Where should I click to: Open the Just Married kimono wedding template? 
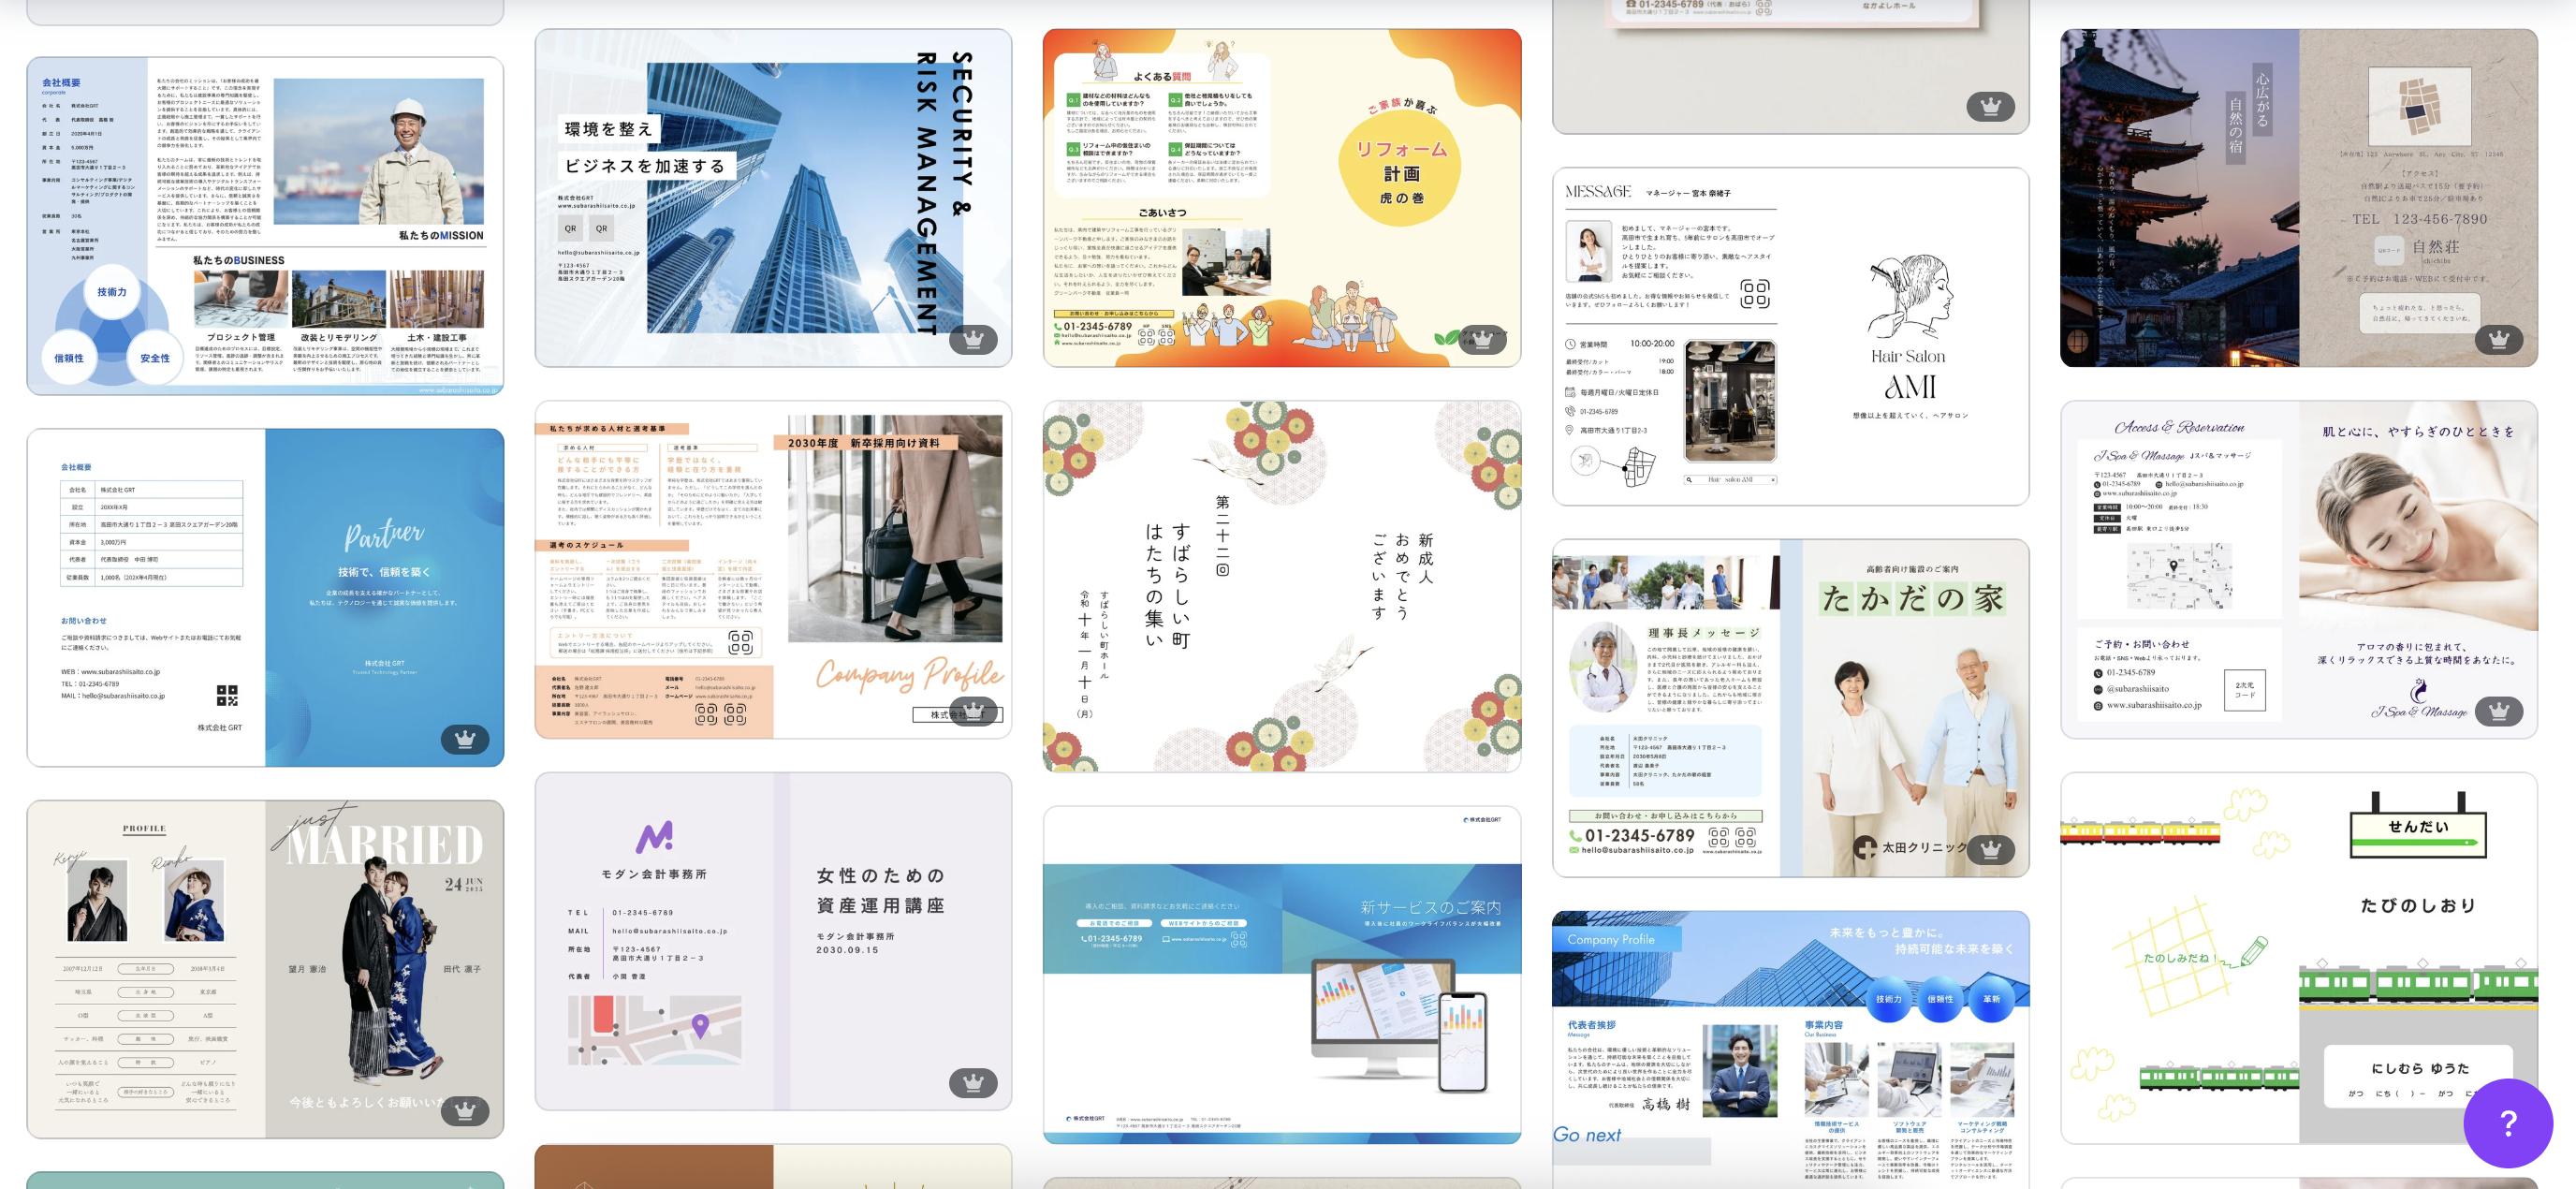point(265,969)
